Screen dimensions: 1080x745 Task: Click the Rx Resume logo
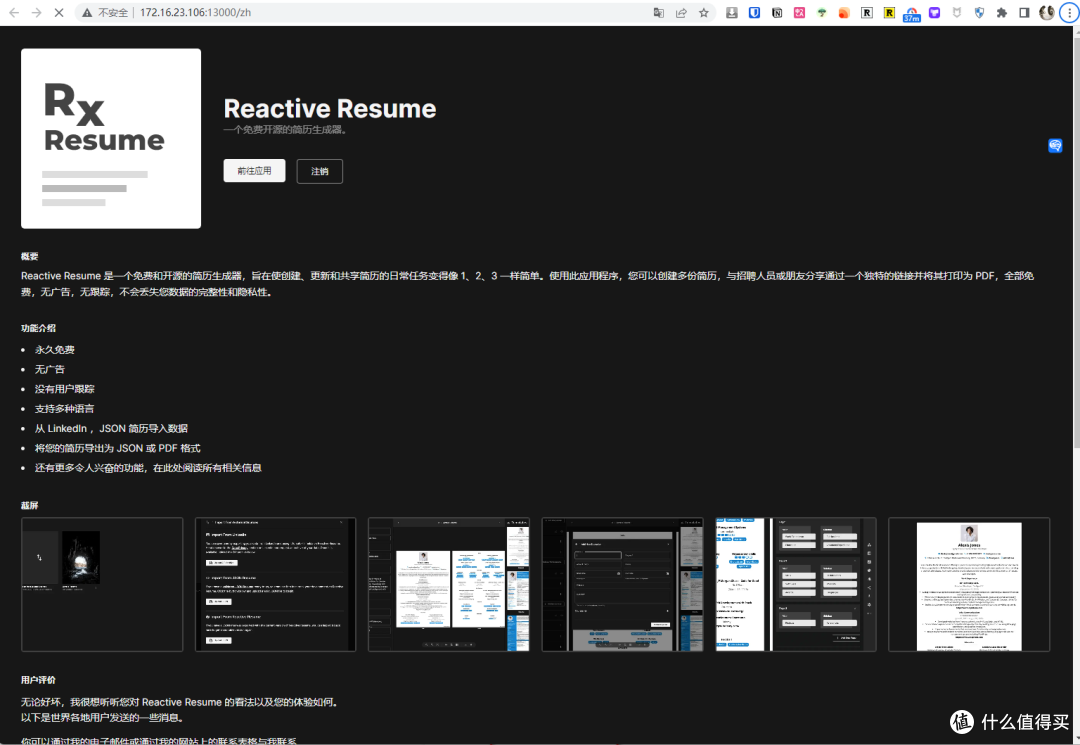[110, 138]
